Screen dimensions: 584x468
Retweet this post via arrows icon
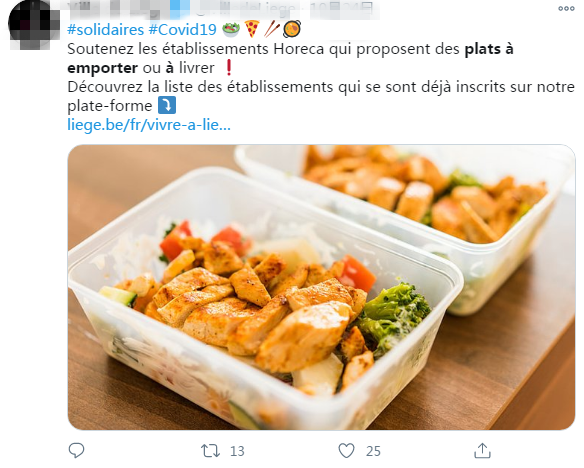pos(210,451)
